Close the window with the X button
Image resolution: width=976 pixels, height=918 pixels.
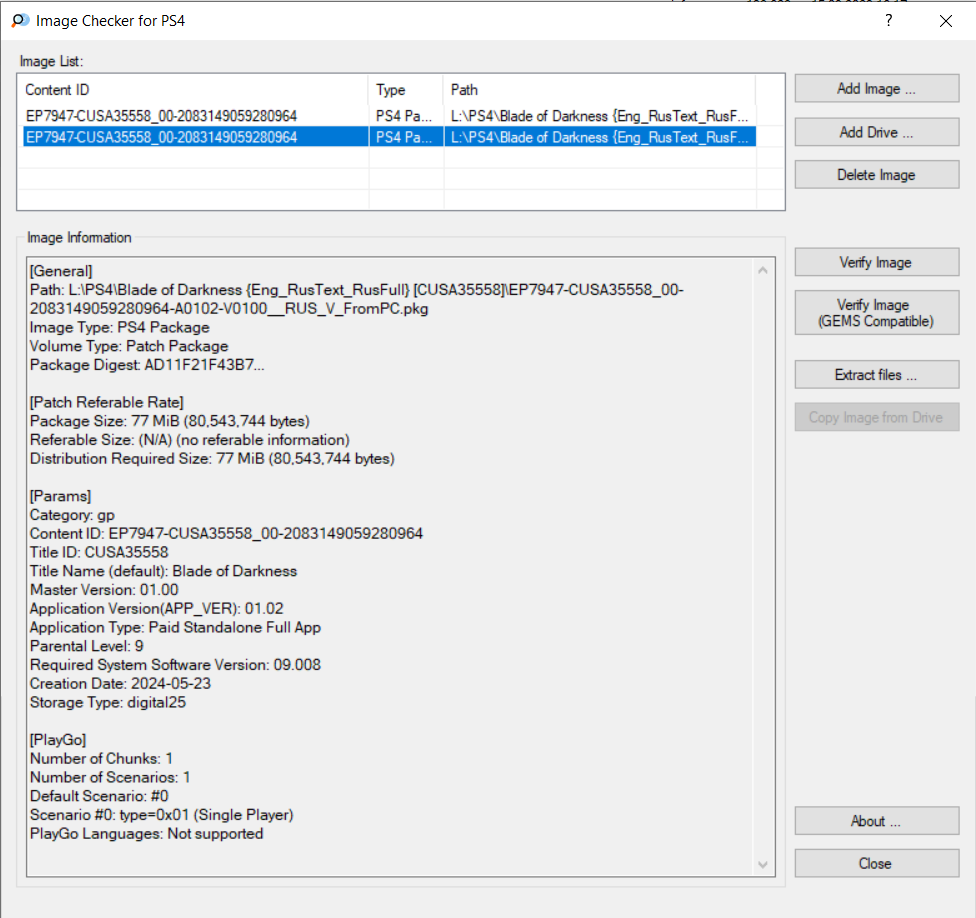(x=946, y=21)
